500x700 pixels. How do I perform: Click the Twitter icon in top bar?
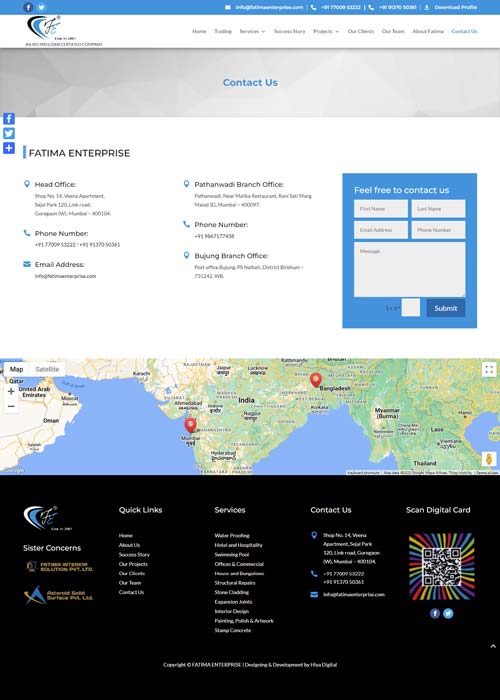(x=41, y=7)
